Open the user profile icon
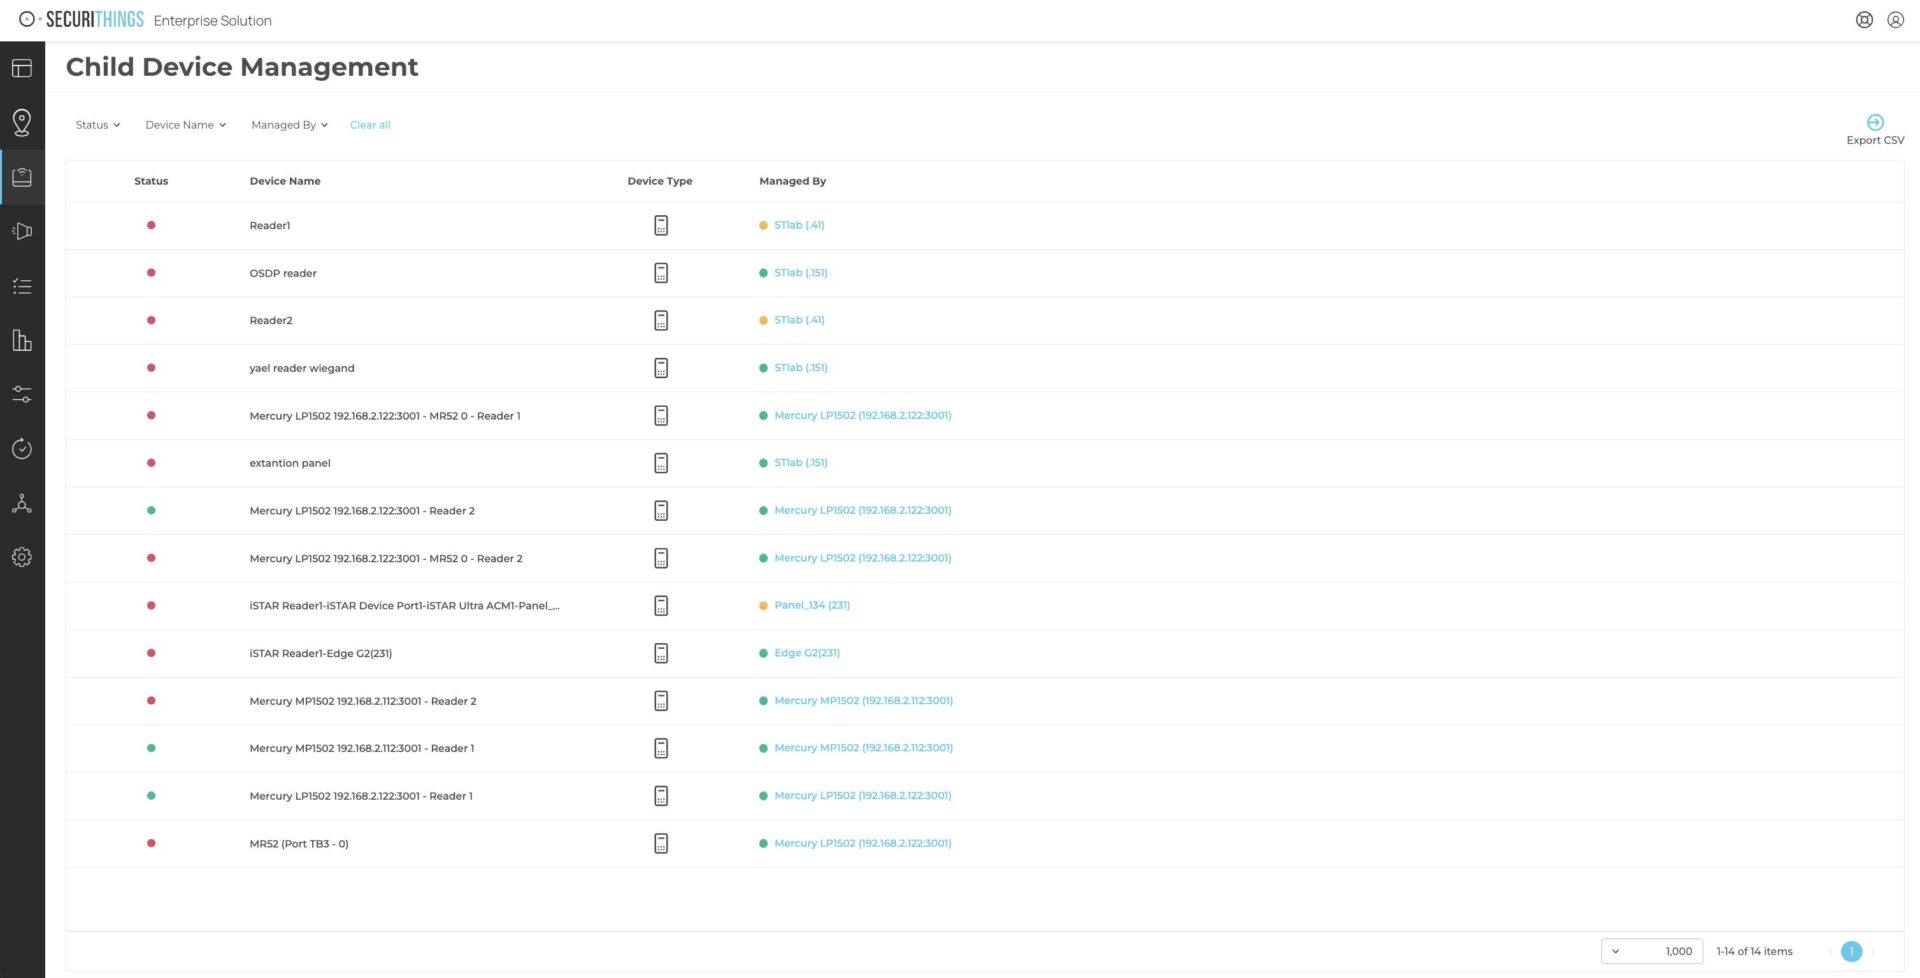Viewport: 1920px width, 978px height. point(1895,20)
